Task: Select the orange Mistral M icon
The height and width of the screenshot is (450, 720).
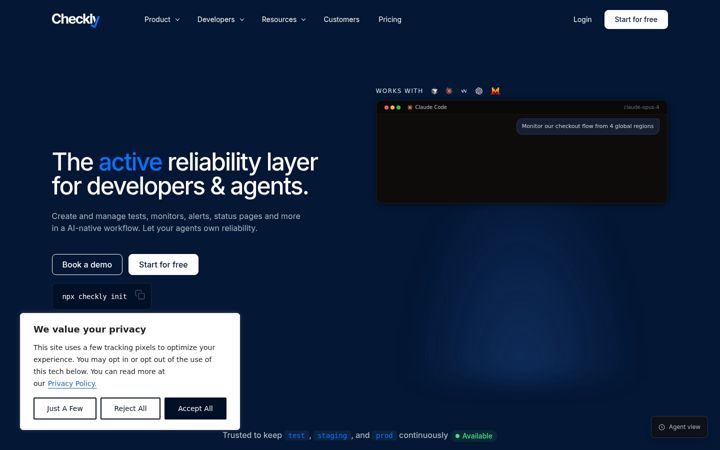Action: pyautogui.click(x=495, y=91)
